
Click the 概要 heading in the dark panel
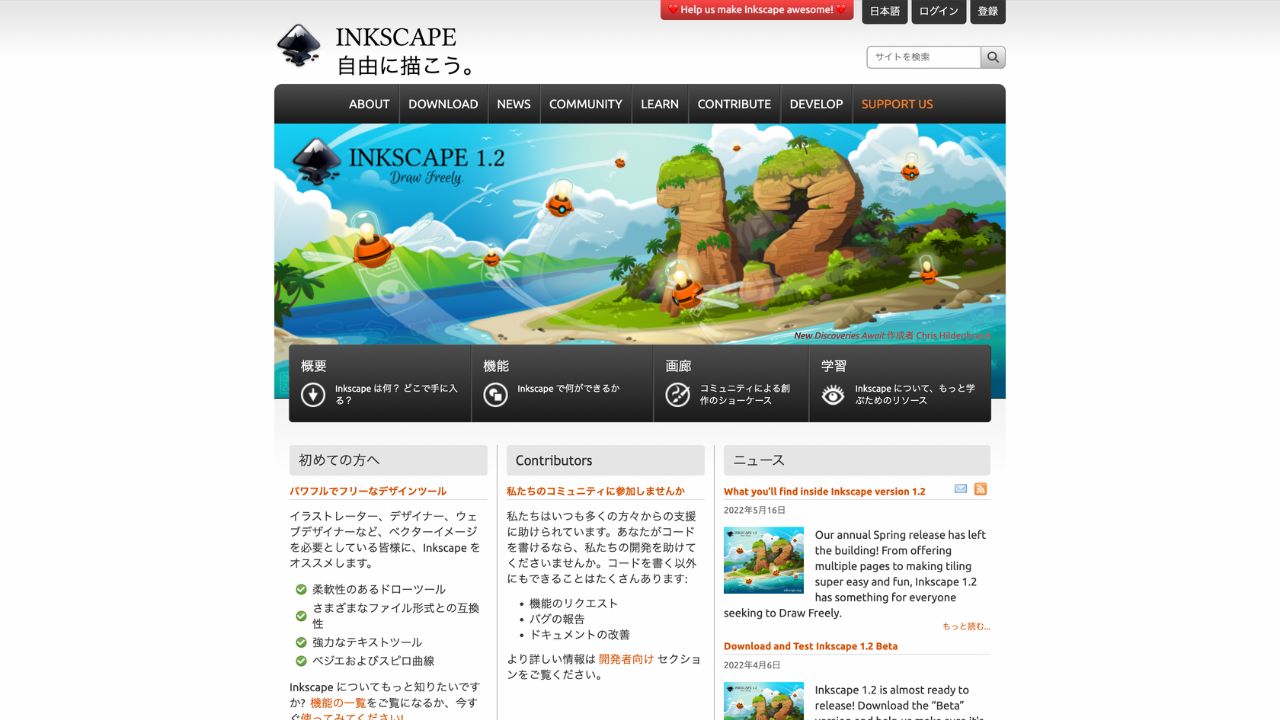[x=314, y=366]
